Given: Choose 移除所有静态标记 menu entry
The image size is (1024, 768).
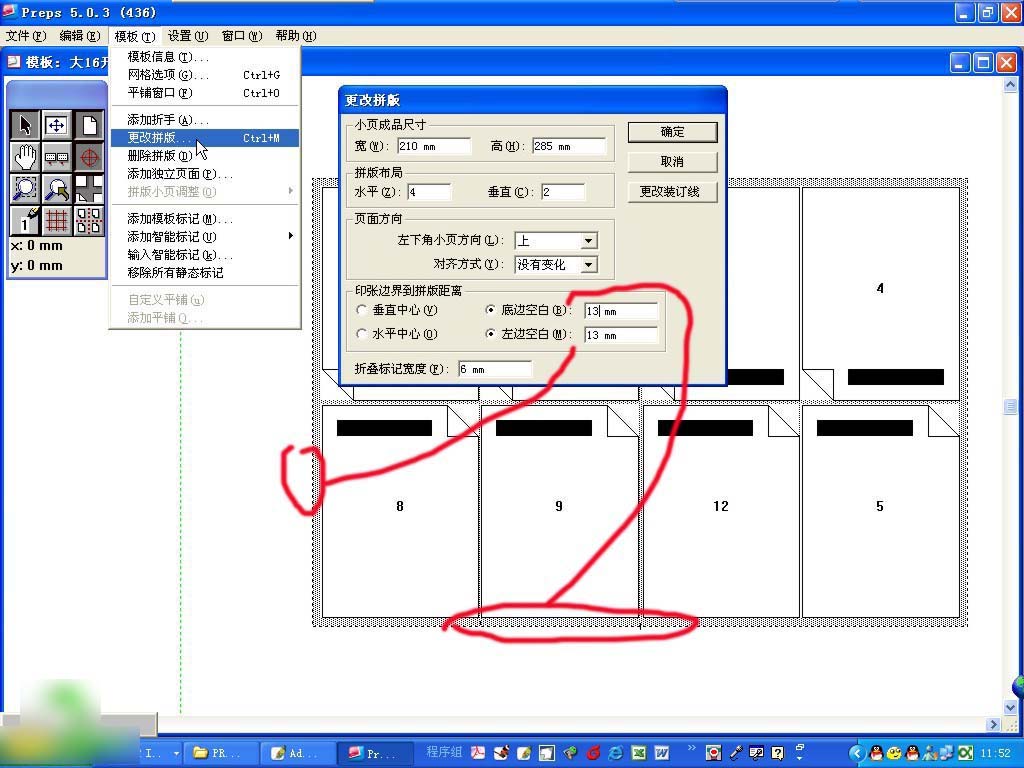Looking at the screenshot, I should pyautogui.click(x=204, y=272).
